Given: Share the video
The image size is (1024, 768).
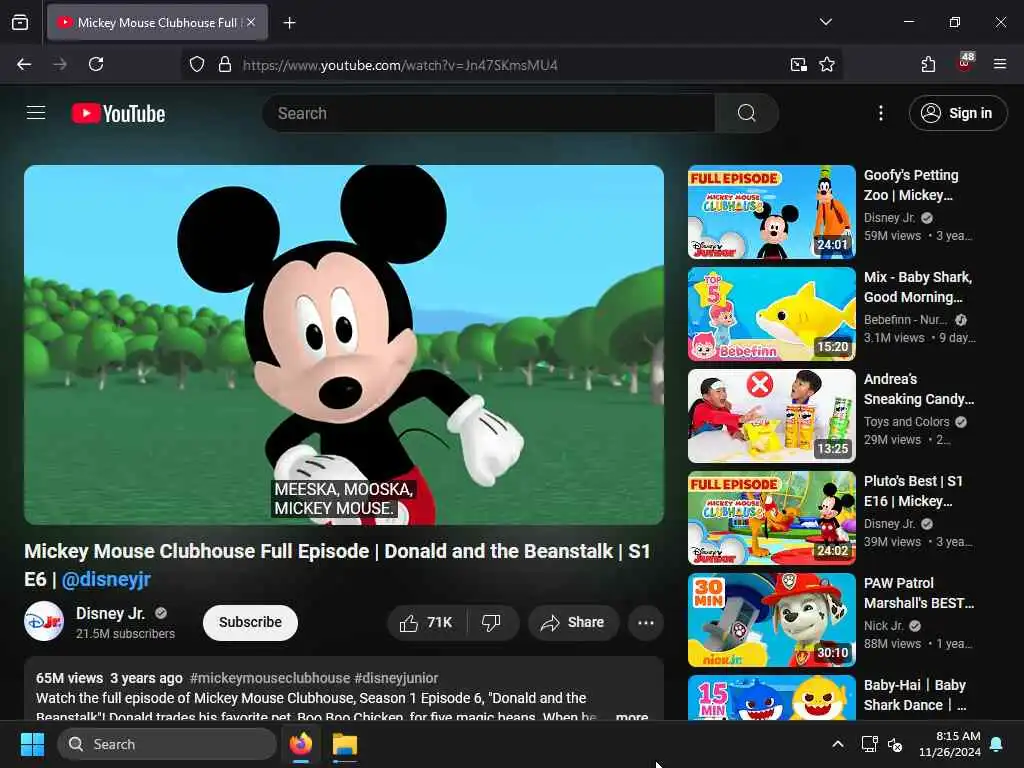Looking at the screenshot, I should click(573, 622).
